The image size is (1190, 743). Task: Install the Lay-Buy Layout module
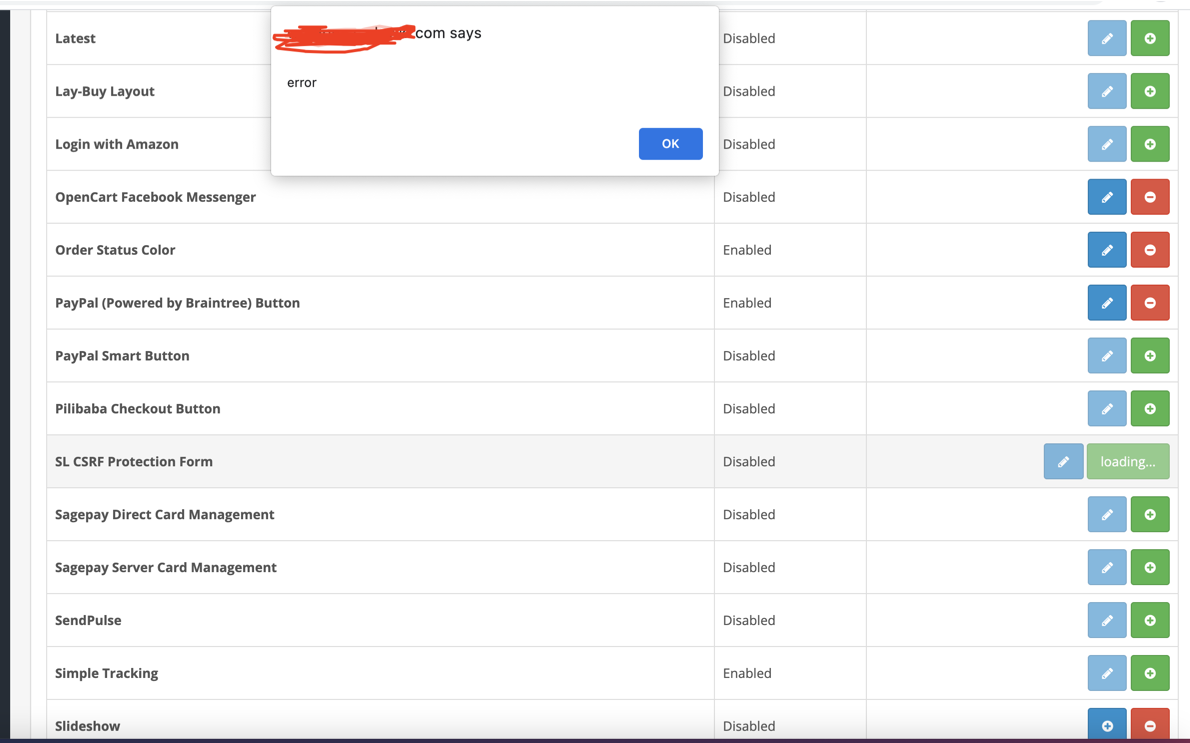tap(1150, 91)
